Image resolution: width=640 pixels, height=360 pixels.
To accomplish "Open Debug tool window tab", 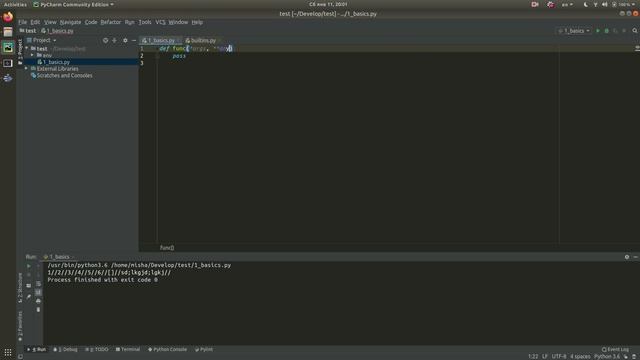I will point(65,349).
